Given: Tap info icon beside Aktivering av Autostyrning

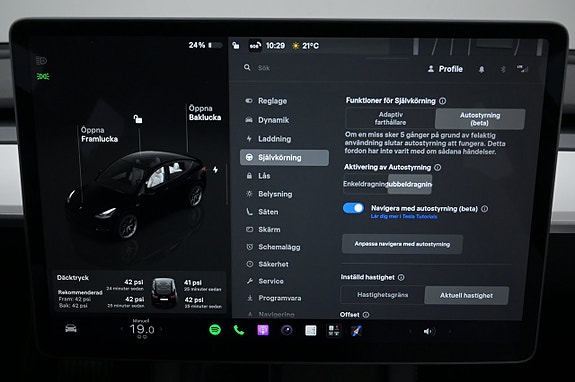Looking at the screenshot, I should 437,168.
